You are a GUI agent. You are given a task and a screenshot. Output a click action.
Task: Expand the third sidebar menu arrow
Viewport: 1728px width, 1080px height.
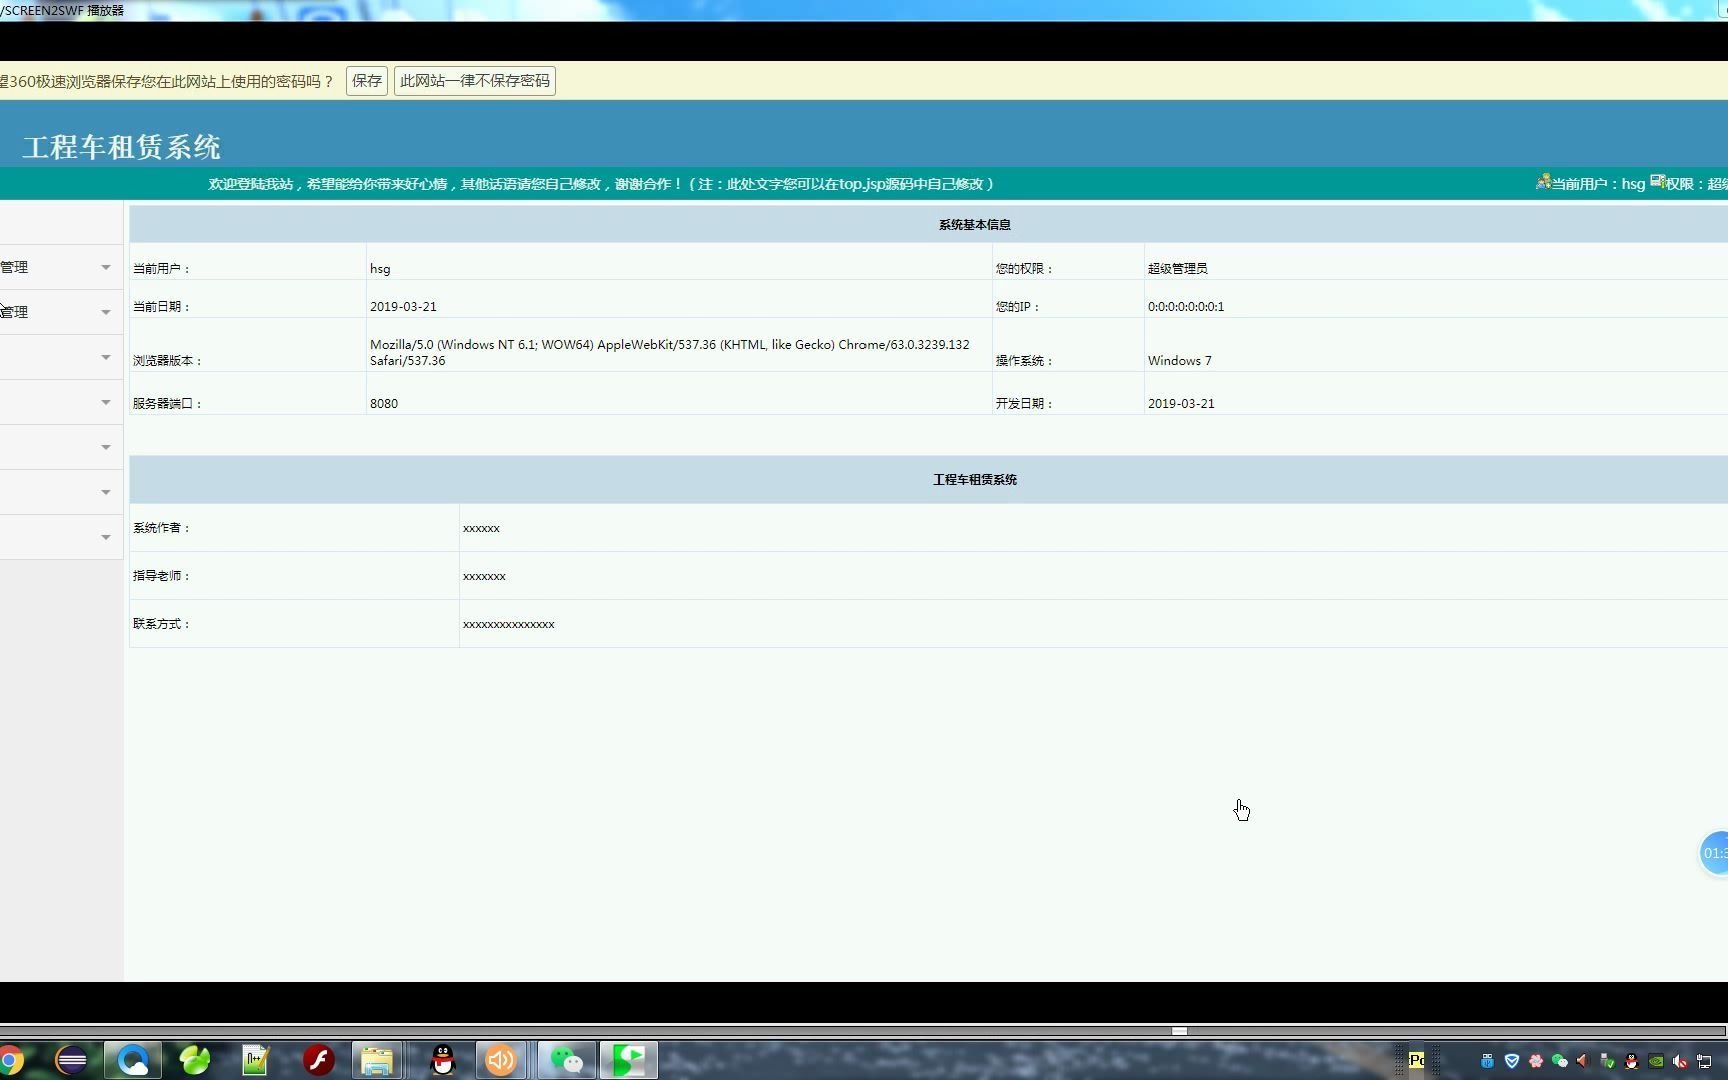click(x=105, y=357)
